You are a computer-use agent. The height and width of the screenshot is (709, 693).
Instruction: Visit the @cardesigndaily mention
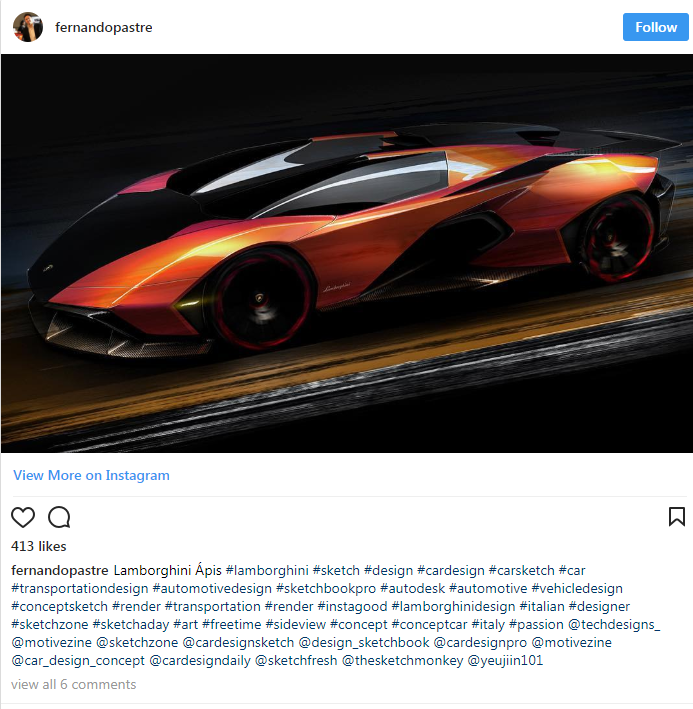[200, 661]
